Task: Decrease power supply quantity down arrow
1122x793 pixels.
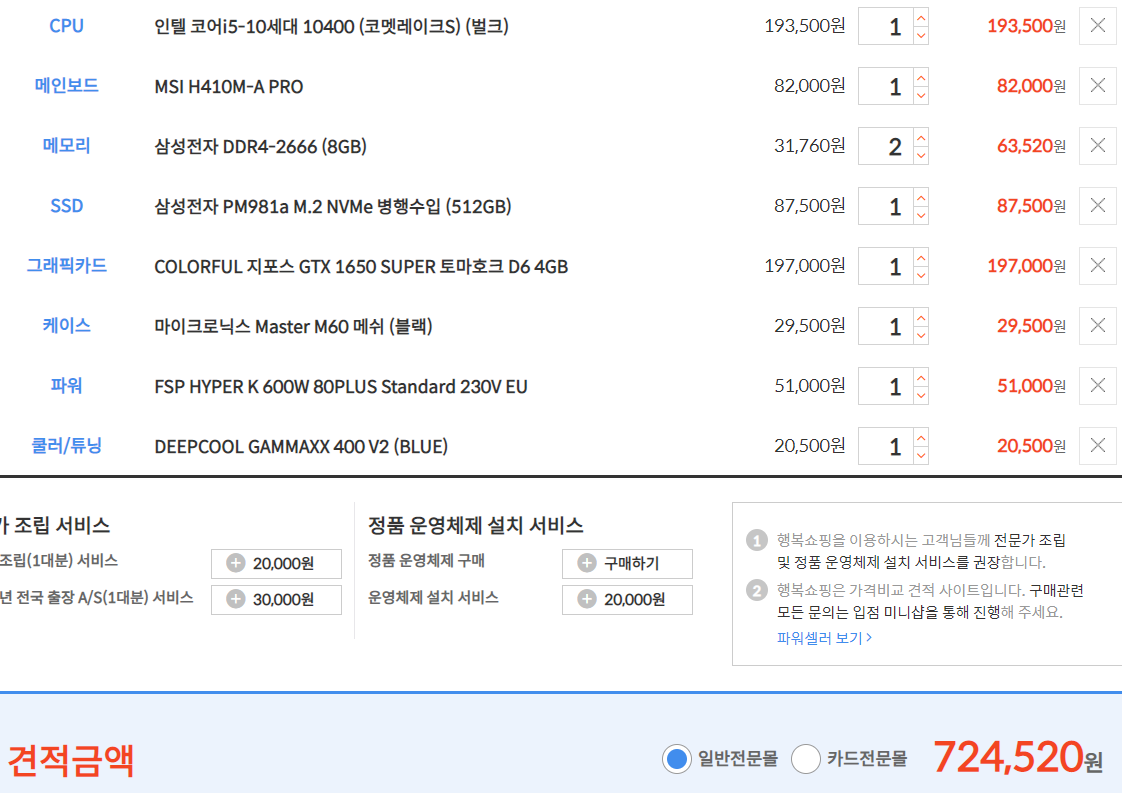Action: point(921,395)
